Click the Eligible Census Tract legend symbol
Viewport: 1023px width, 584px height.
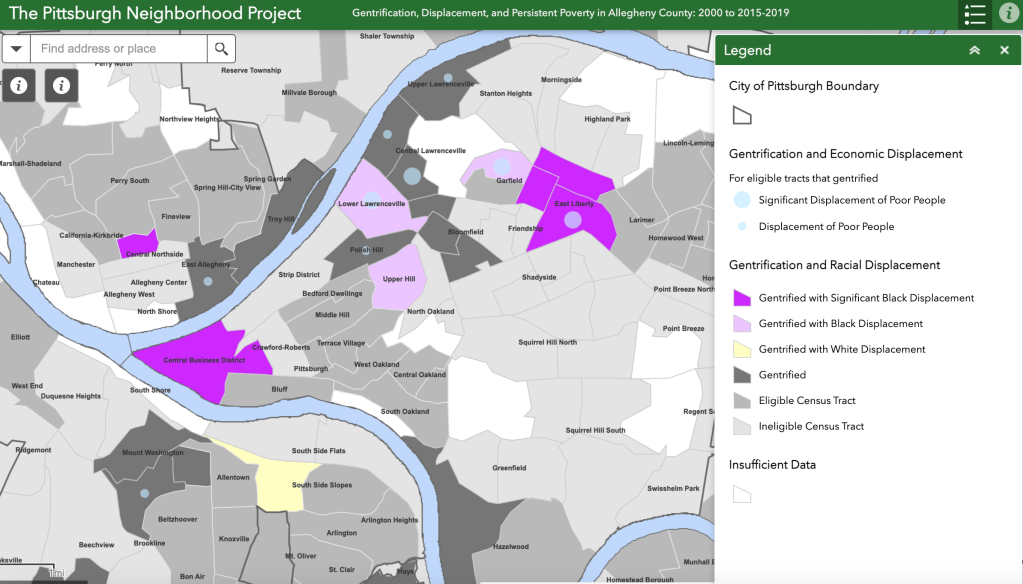pos(741,400)
